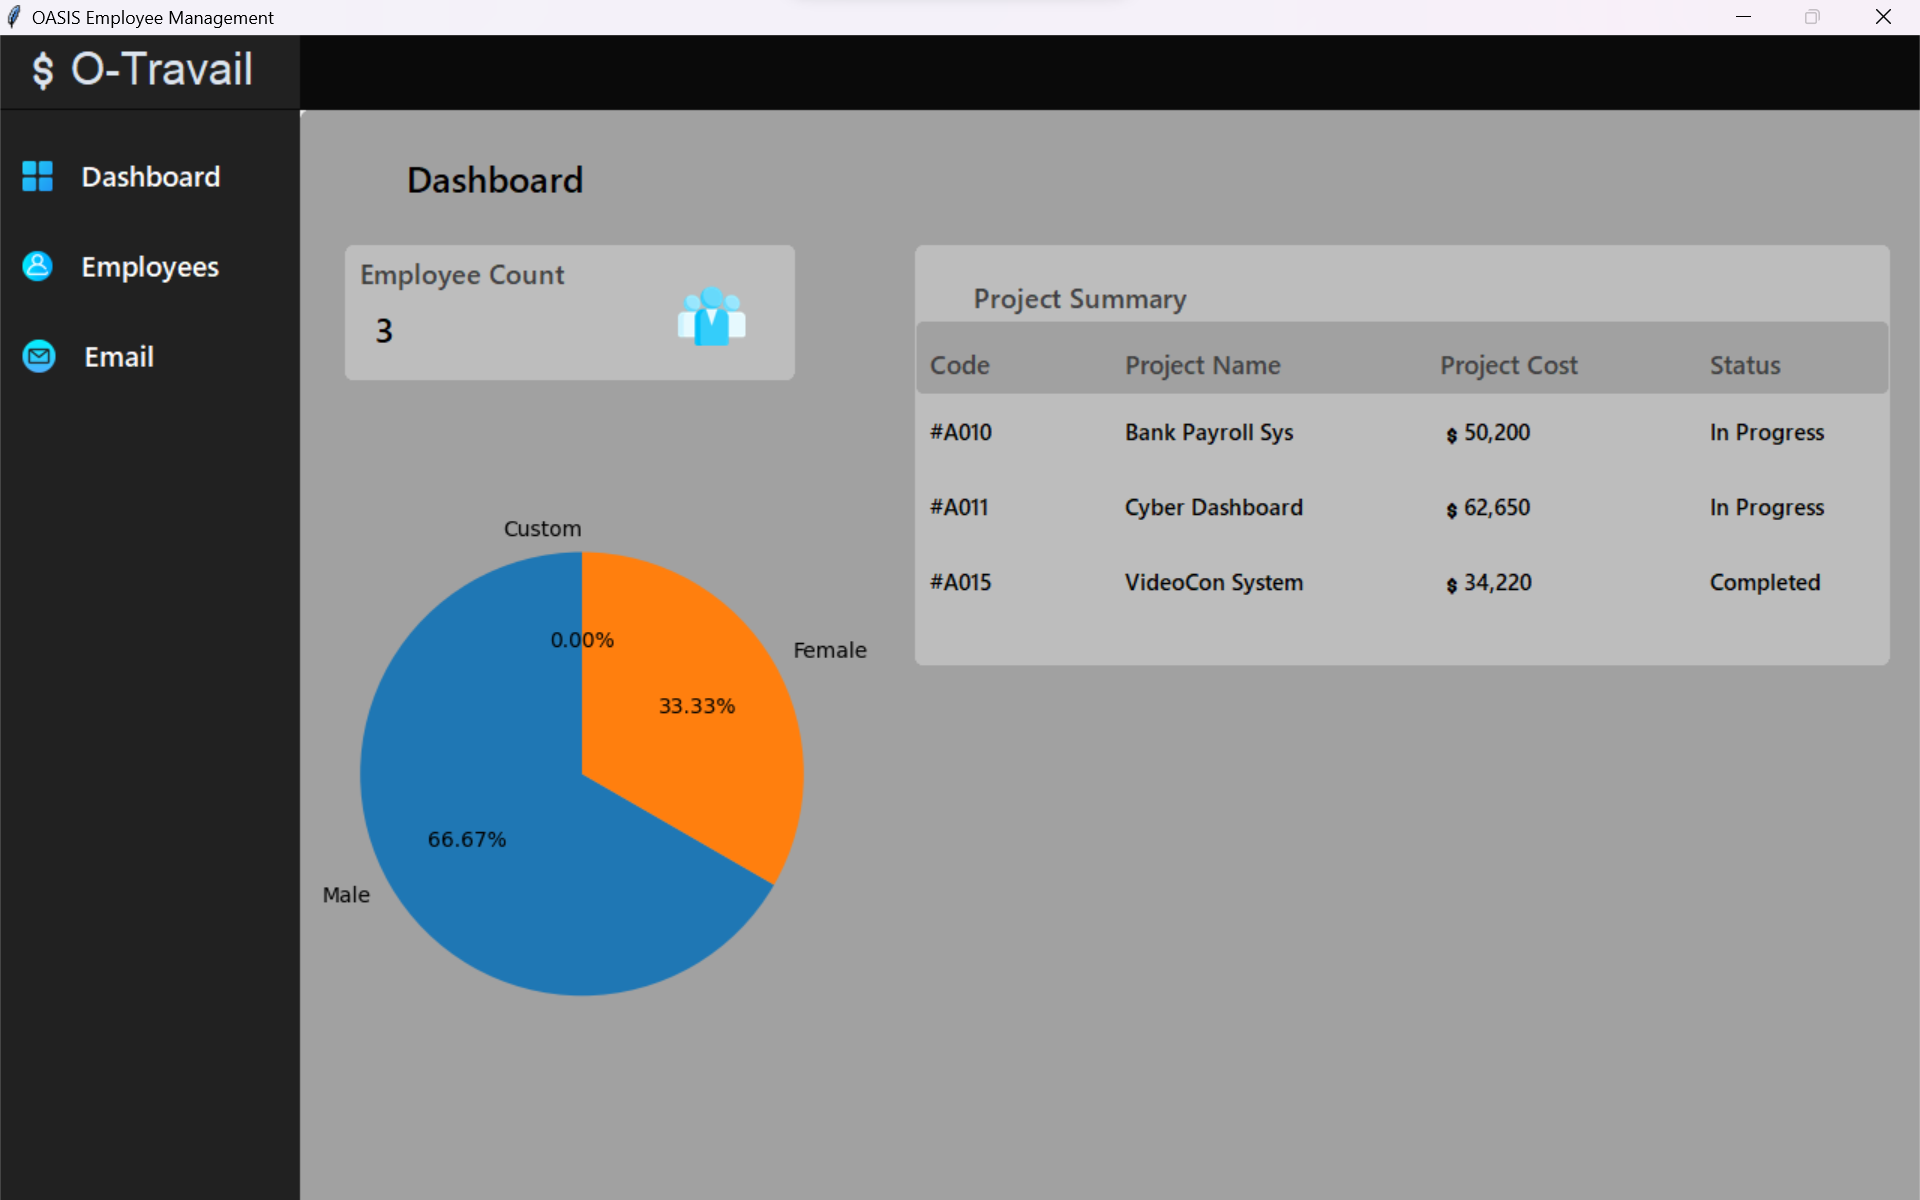Viewport: 1920px width, 1200px height.
Task: Click the dollar icon beside 50,200 cost
Action: pos(1450,434)
